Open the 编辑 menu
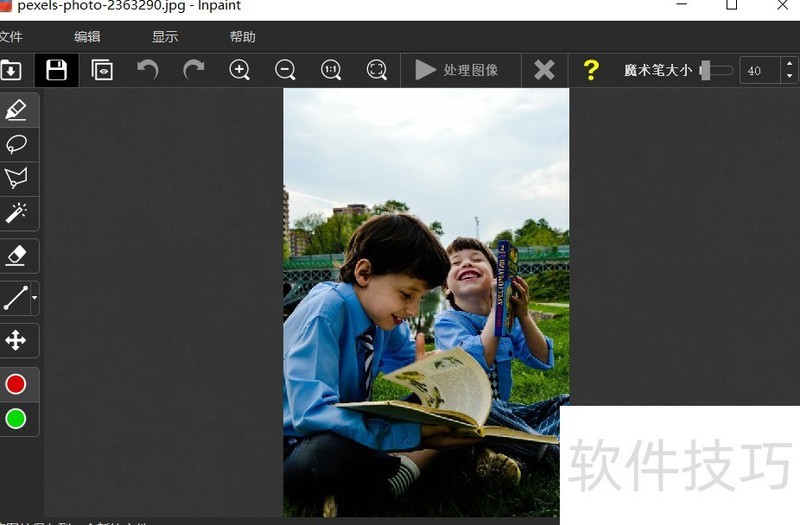Image resolution: width=800 pixels, height=525 pixels. coord(87,37)
